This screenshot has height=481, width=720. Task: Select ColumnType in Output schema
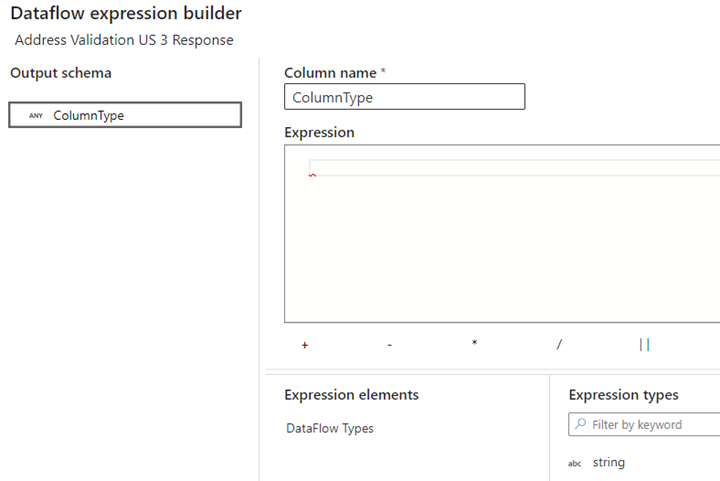pyautogui.click(x=125, y=115)
